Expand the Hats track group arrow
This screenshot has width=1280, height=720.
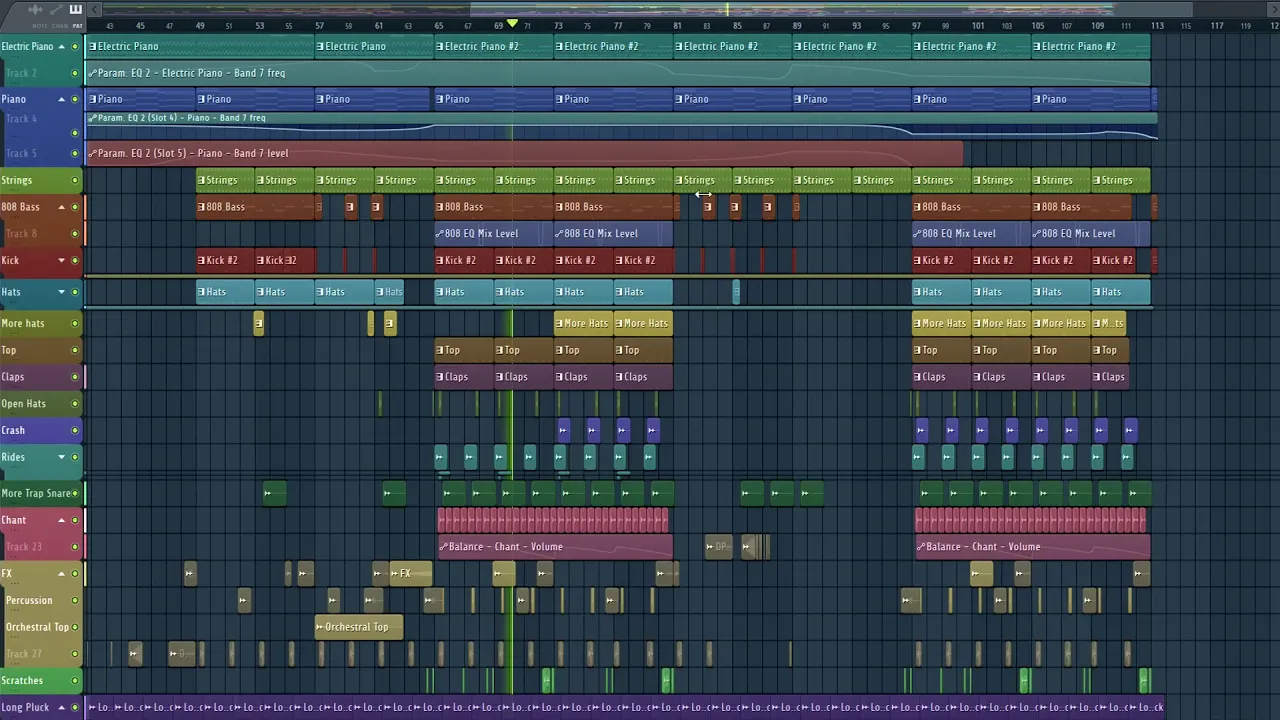coord(61,291)
